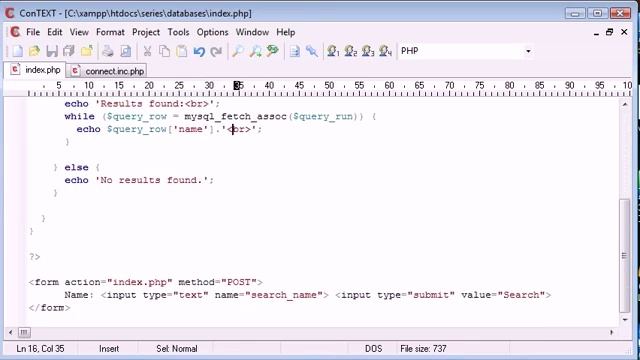Open the Project menu
Screen dimensions: 640x360
[146, 32]
